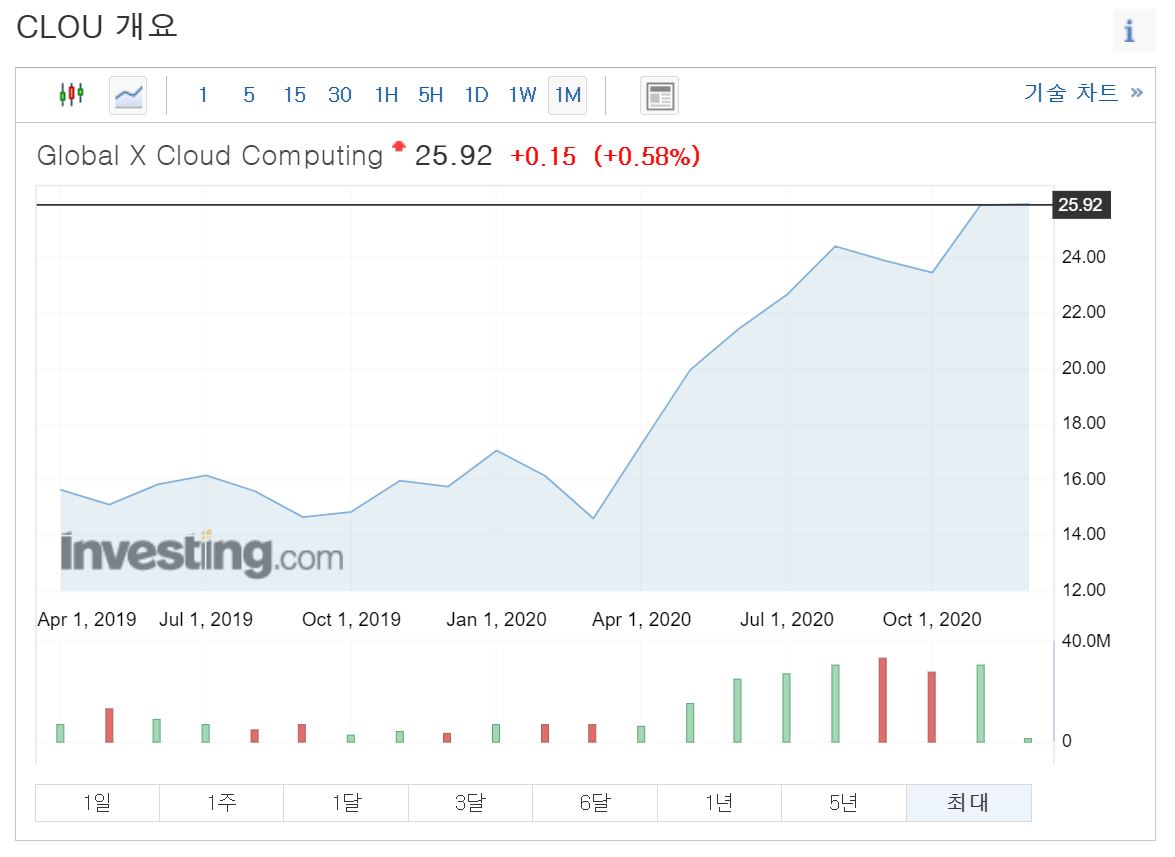Select the 6달 range tab

click(595, 803)
